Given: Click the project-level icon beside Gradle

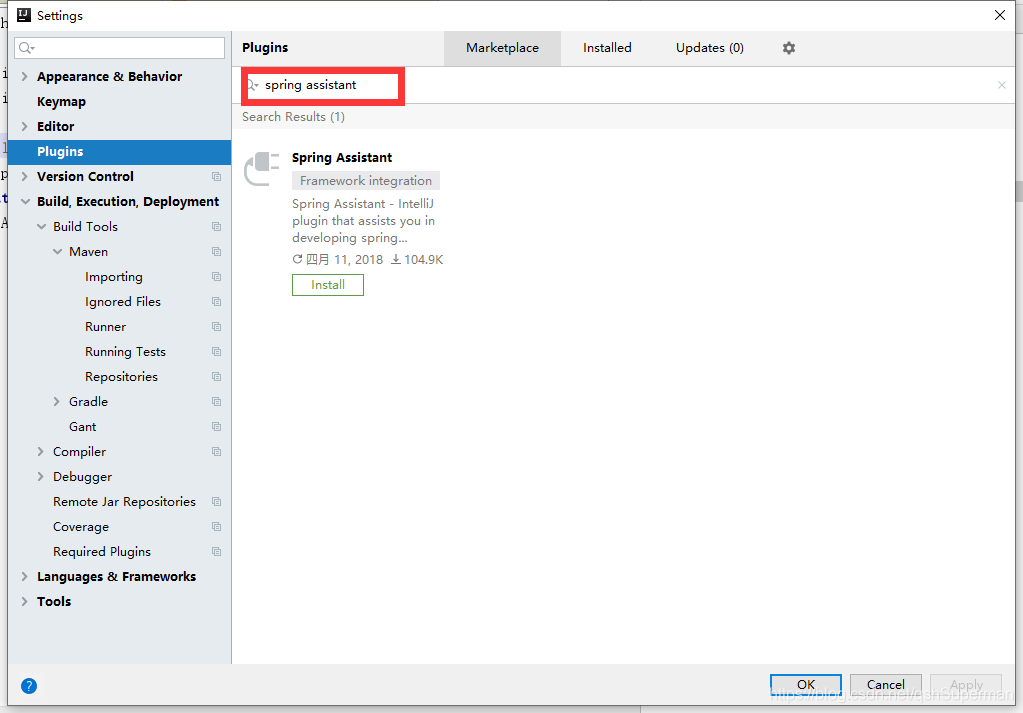Looking at the screenshot, I should [x=217, y=402].
